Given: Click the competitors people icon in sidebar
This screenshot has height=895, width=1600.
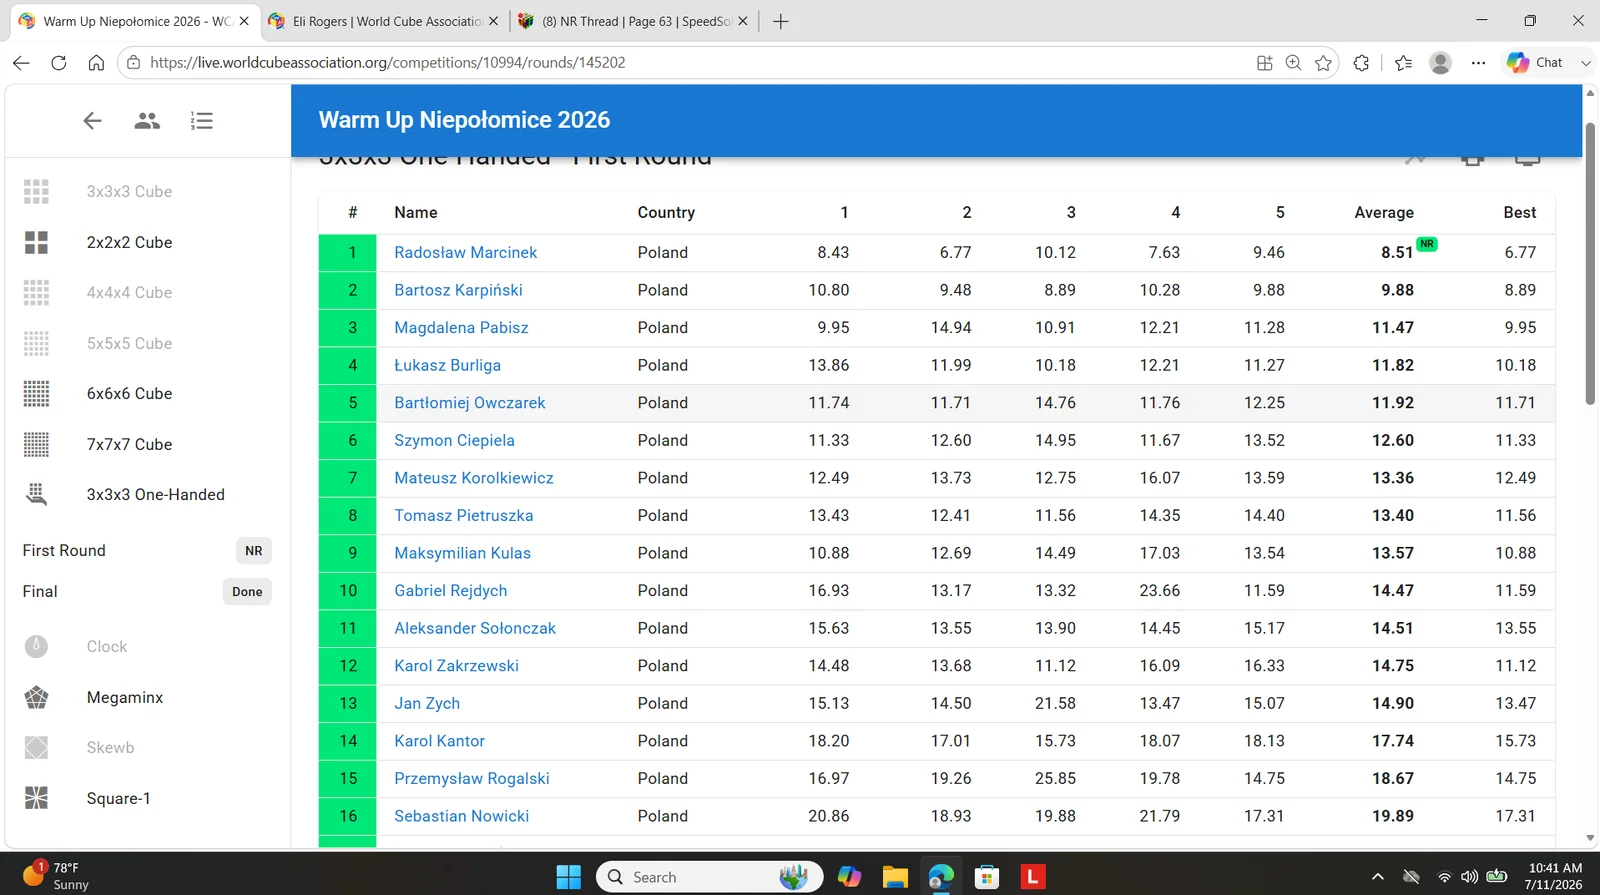Looking at the screenshot, I should 147,121.
